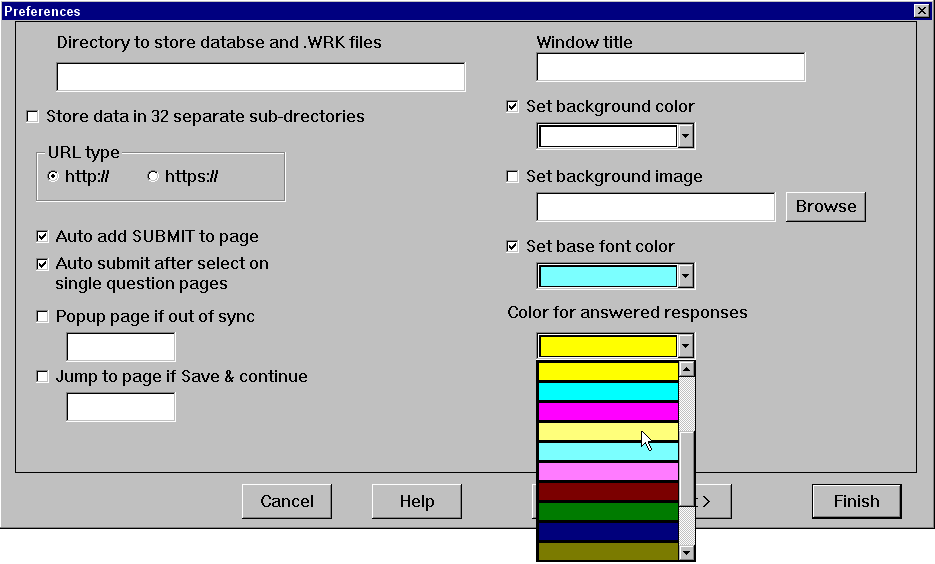Pick bright magenta from the color list
Screen dimensions: 935x564
point(608,412)
